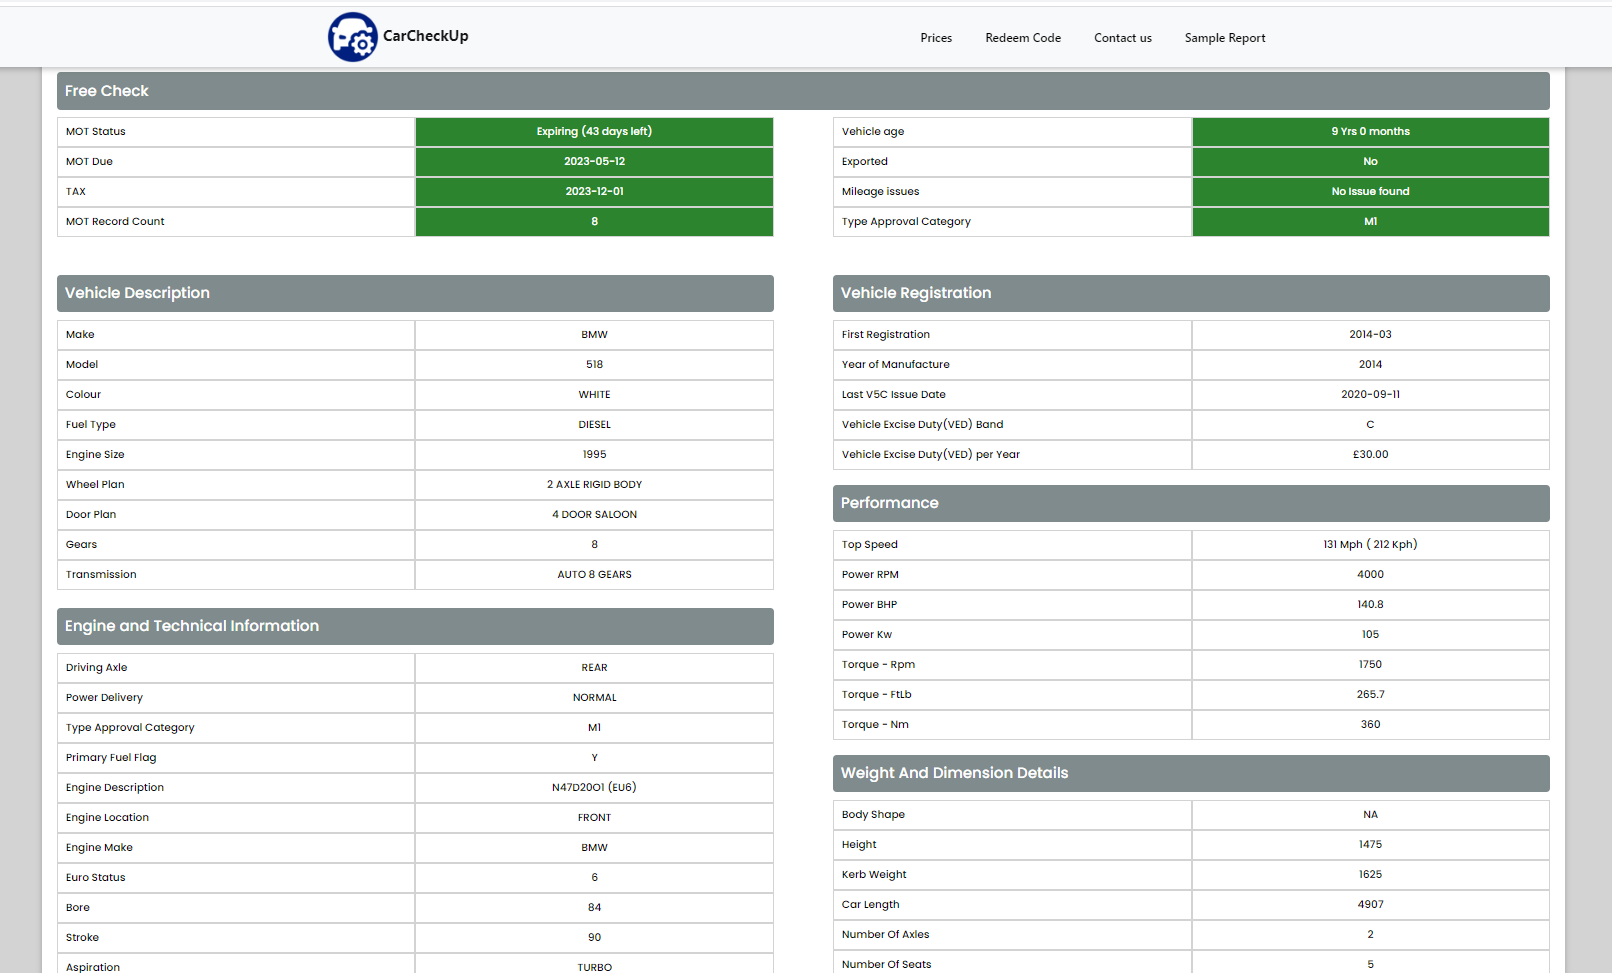Click Engine and Technical Information header
The image size is (1612, 973).
[x=415, y=626]
